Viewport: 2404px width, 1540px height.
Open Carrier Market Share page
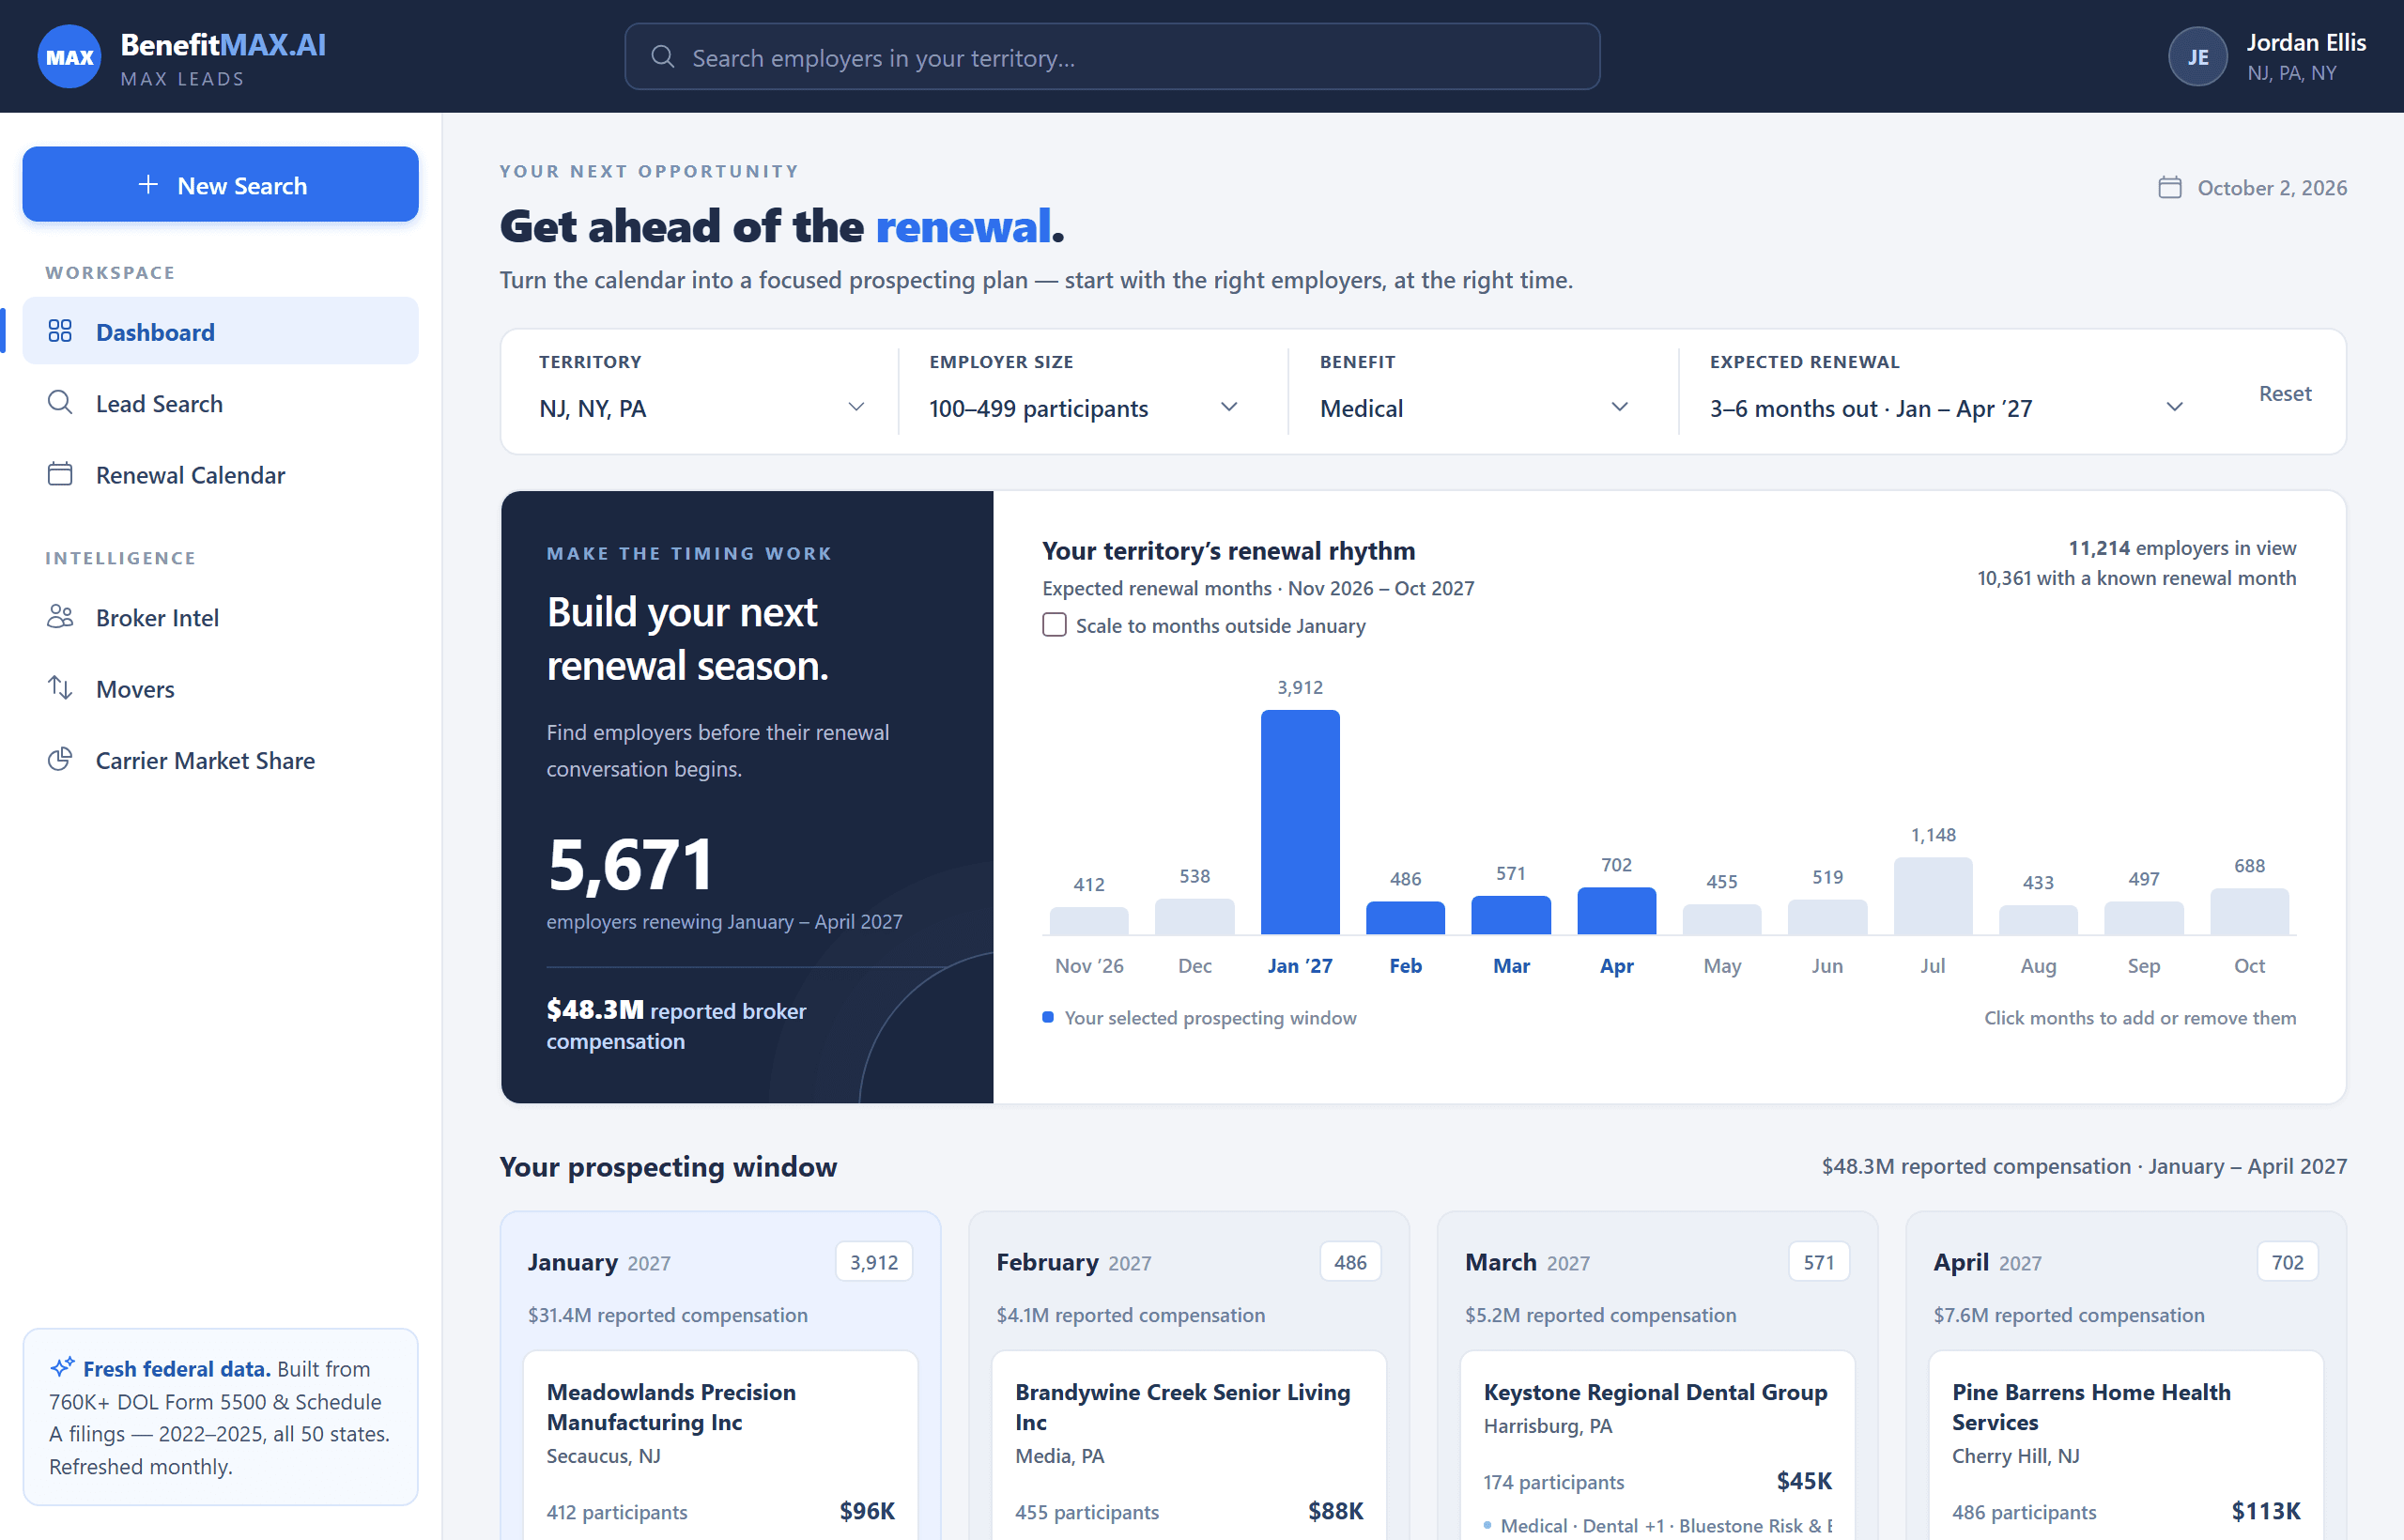tap(220, 760)
